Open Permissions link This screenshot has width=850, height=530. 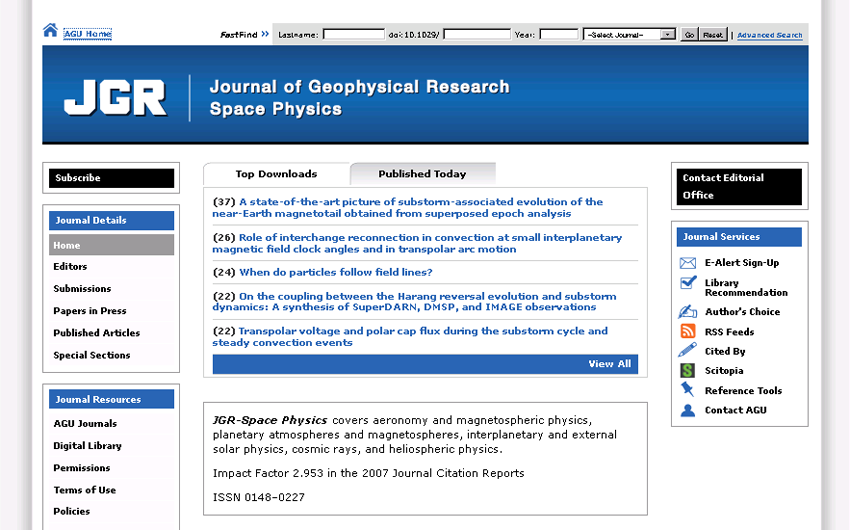pos(81,468)
